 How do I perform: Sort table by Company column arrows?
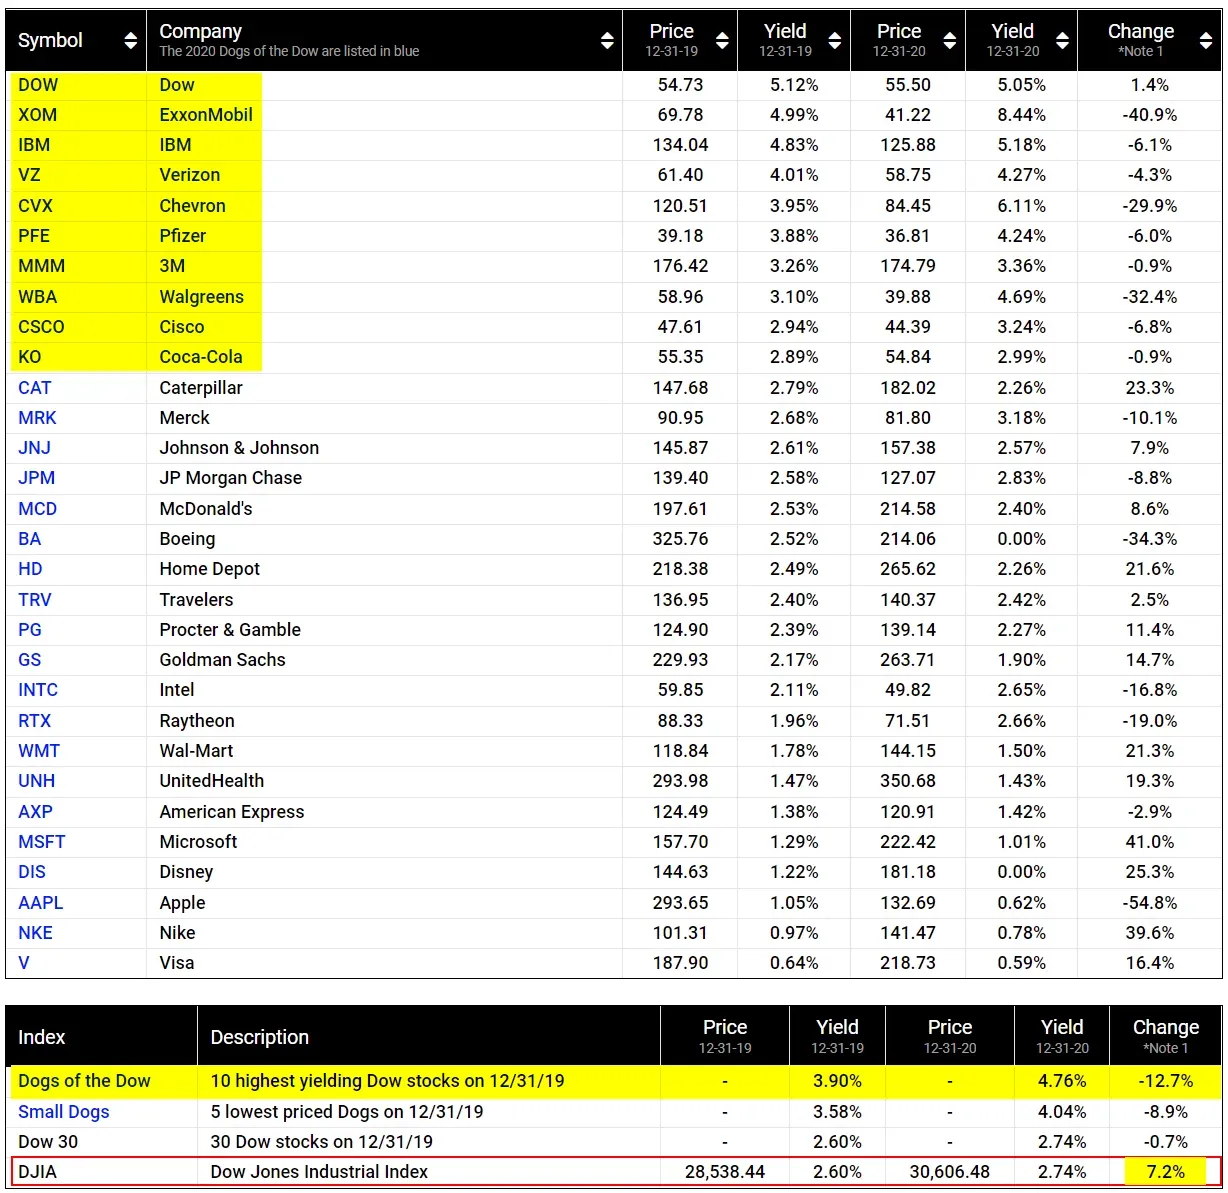point(607,40)
